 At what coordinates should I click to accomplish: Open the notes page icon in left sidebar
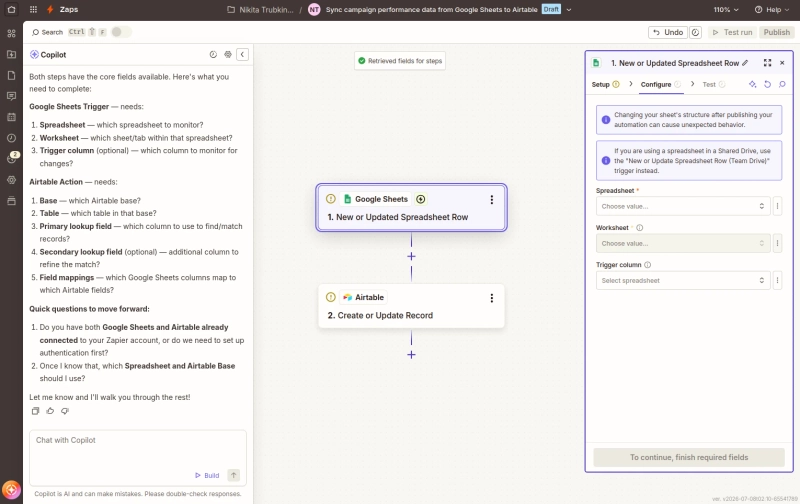pyautogui.click(x=11, y=75)
